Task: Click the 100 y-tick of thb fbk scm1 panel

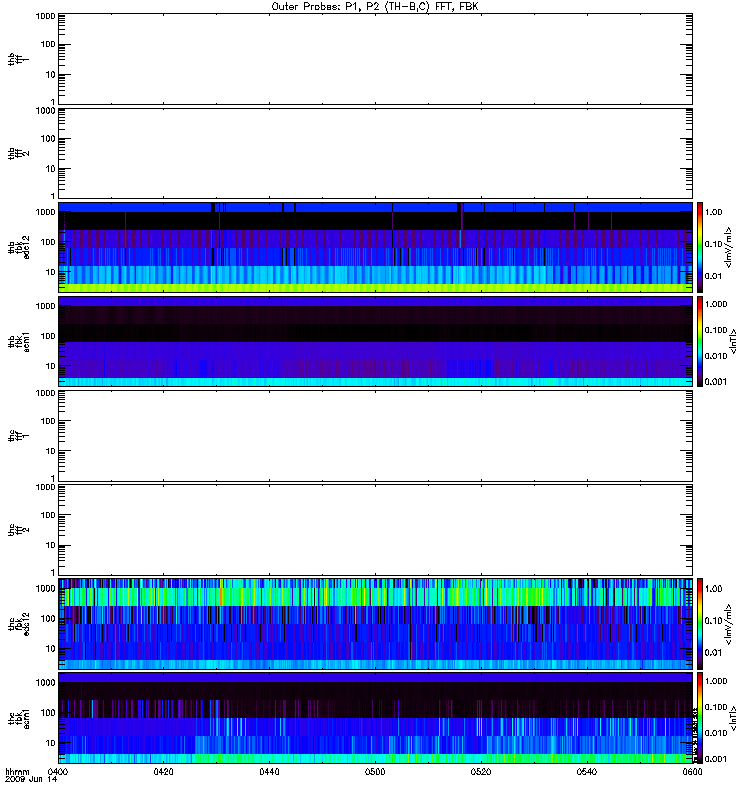Action: point(48,336)
